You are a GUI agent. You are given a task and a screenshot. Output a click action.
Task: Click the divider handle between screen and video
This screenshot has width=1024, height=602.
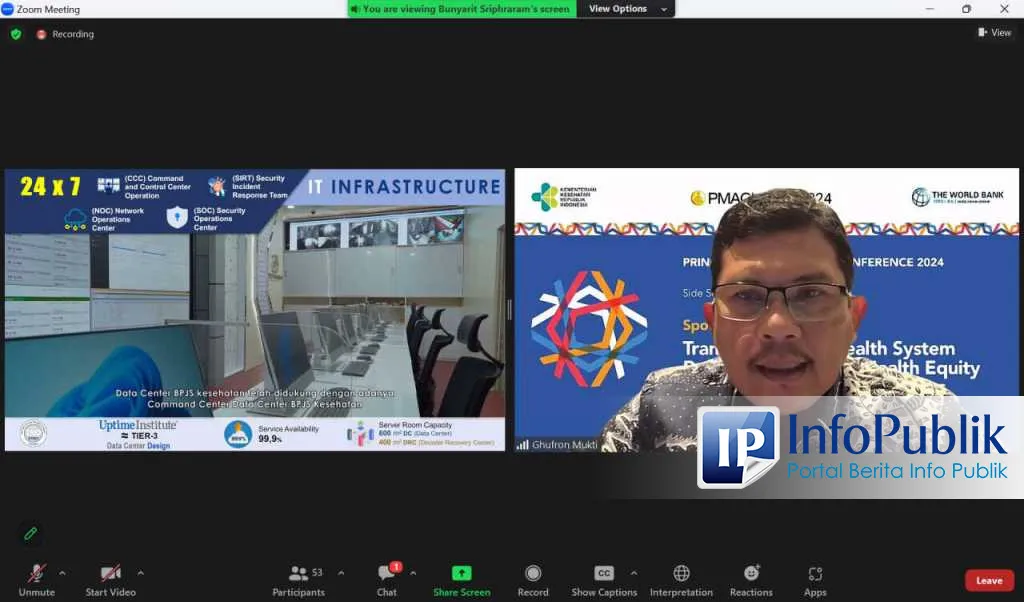point(509,309)
